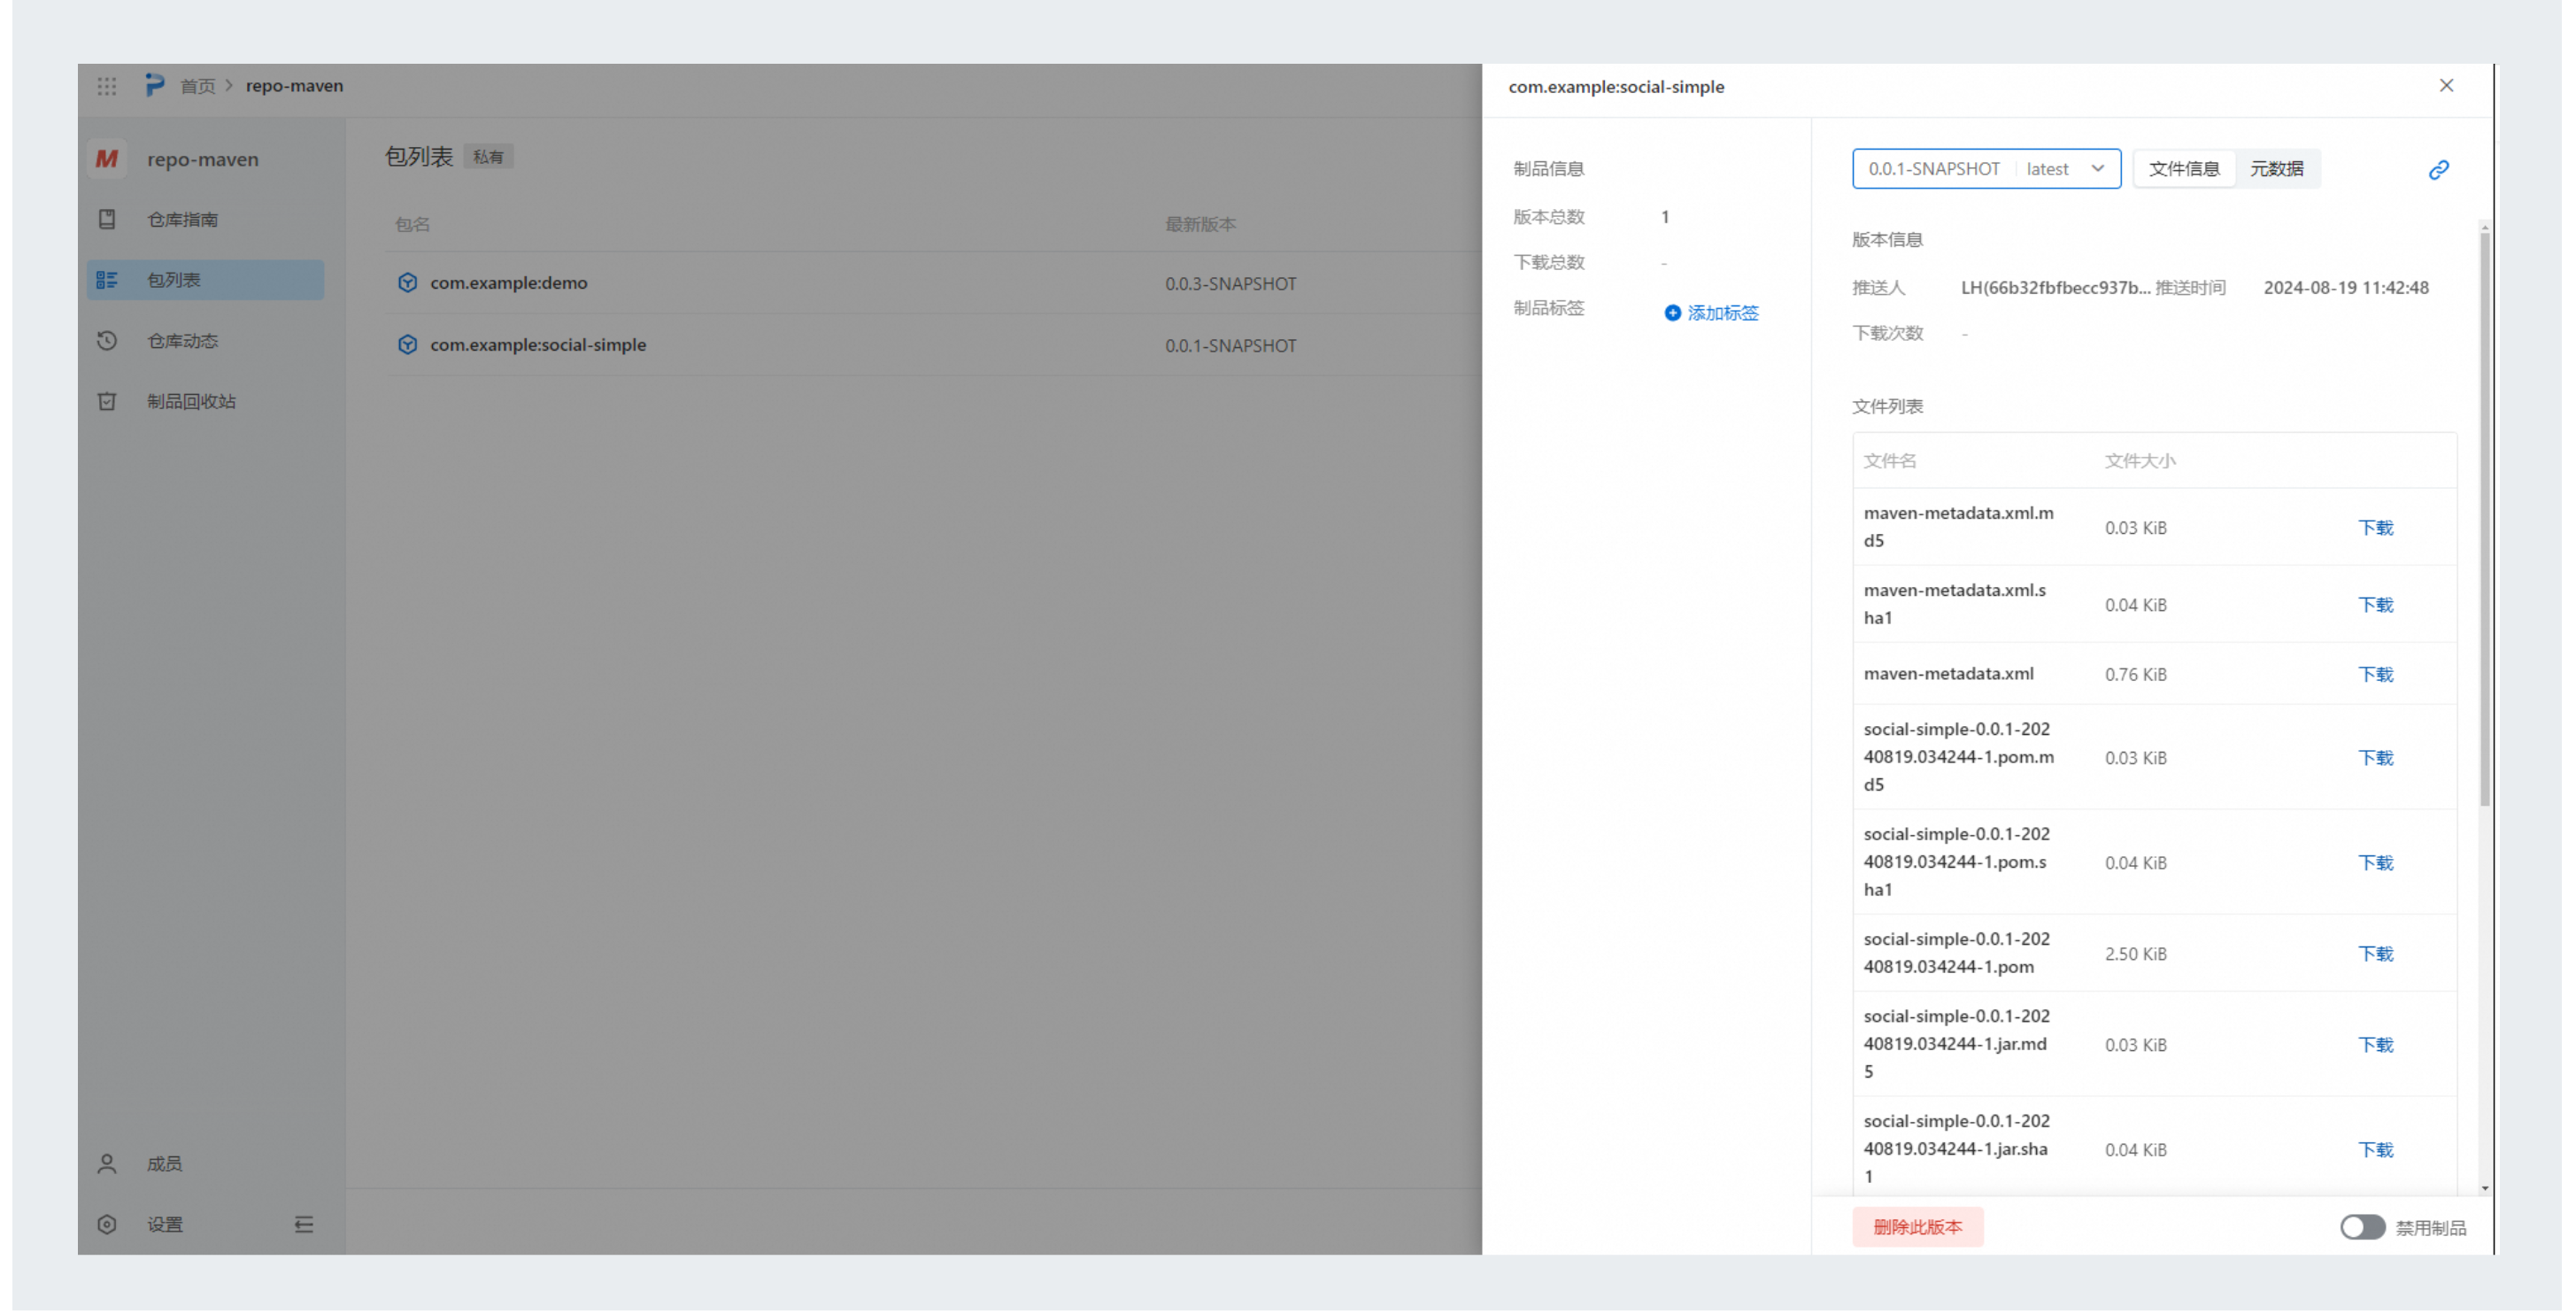Viewport: 2576px width, 1314px height.
Task: Download the 0.76 KiB maven-metadata.xml file
Action: click(2375, 675)
